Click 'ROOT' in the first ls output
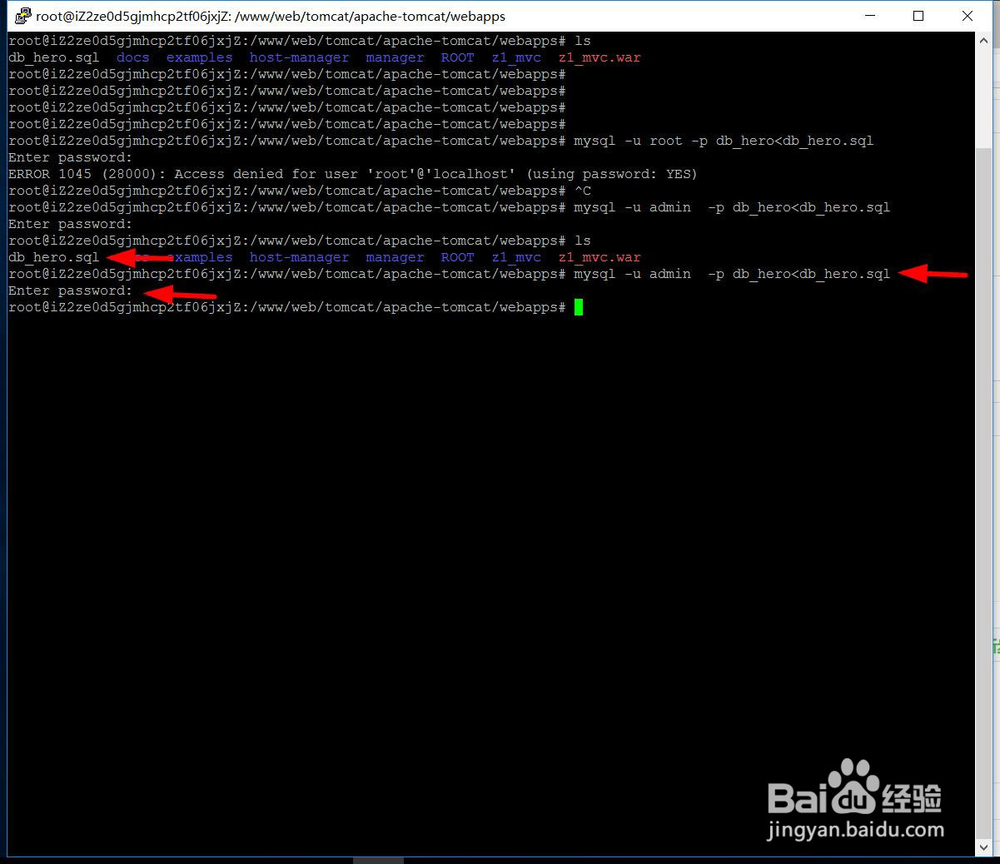 coord(458,57)
